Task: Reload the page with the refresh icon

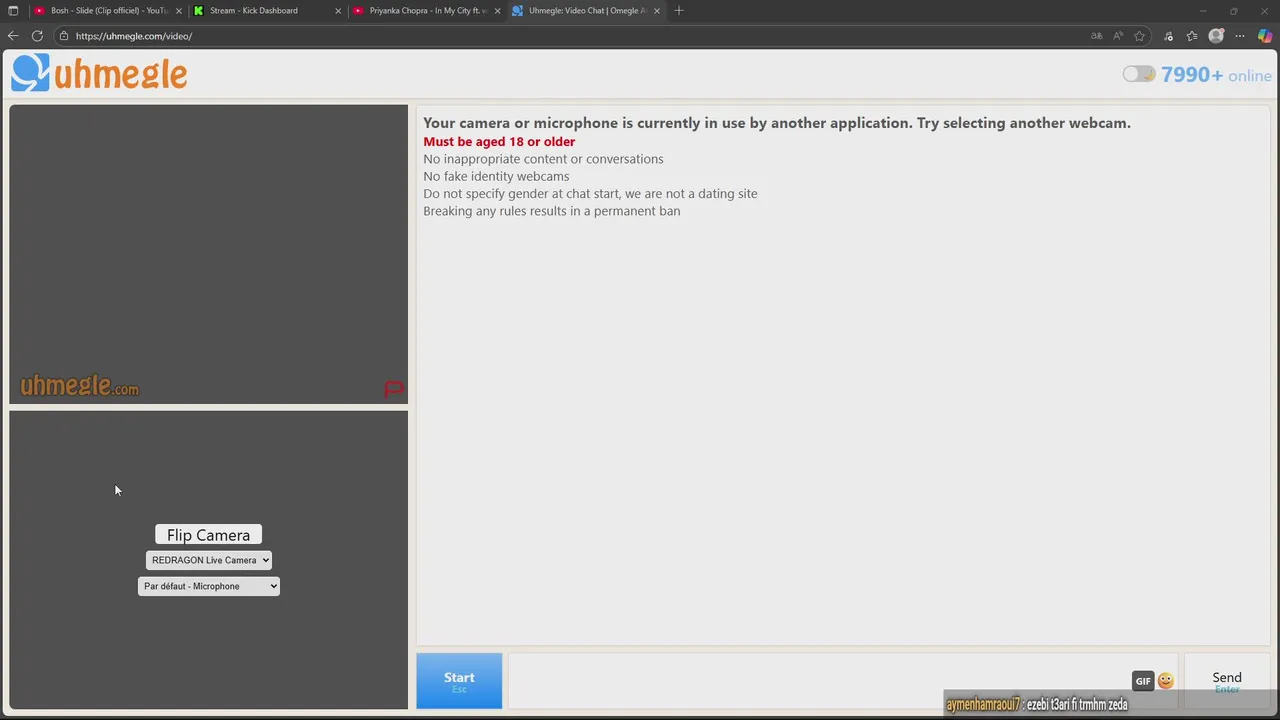Action: point(37,36)
